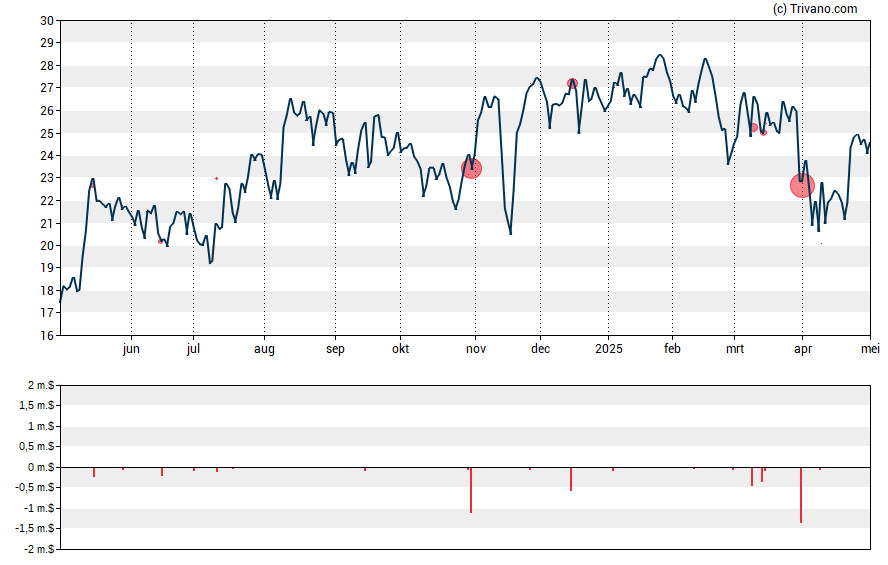Click the 'sep' month label
Image resolution: width=888 pixels, height=565 pixels.
click(335, 349)
